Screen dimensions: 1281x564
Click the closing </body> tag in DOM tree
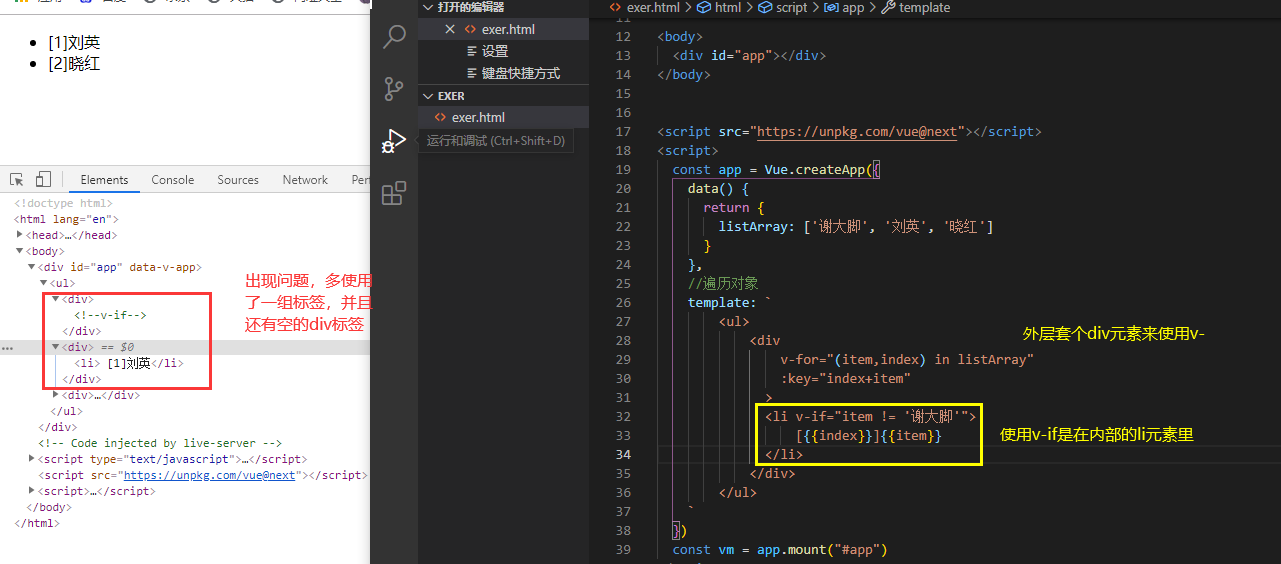pyautogui.click(x=47, y=507)
